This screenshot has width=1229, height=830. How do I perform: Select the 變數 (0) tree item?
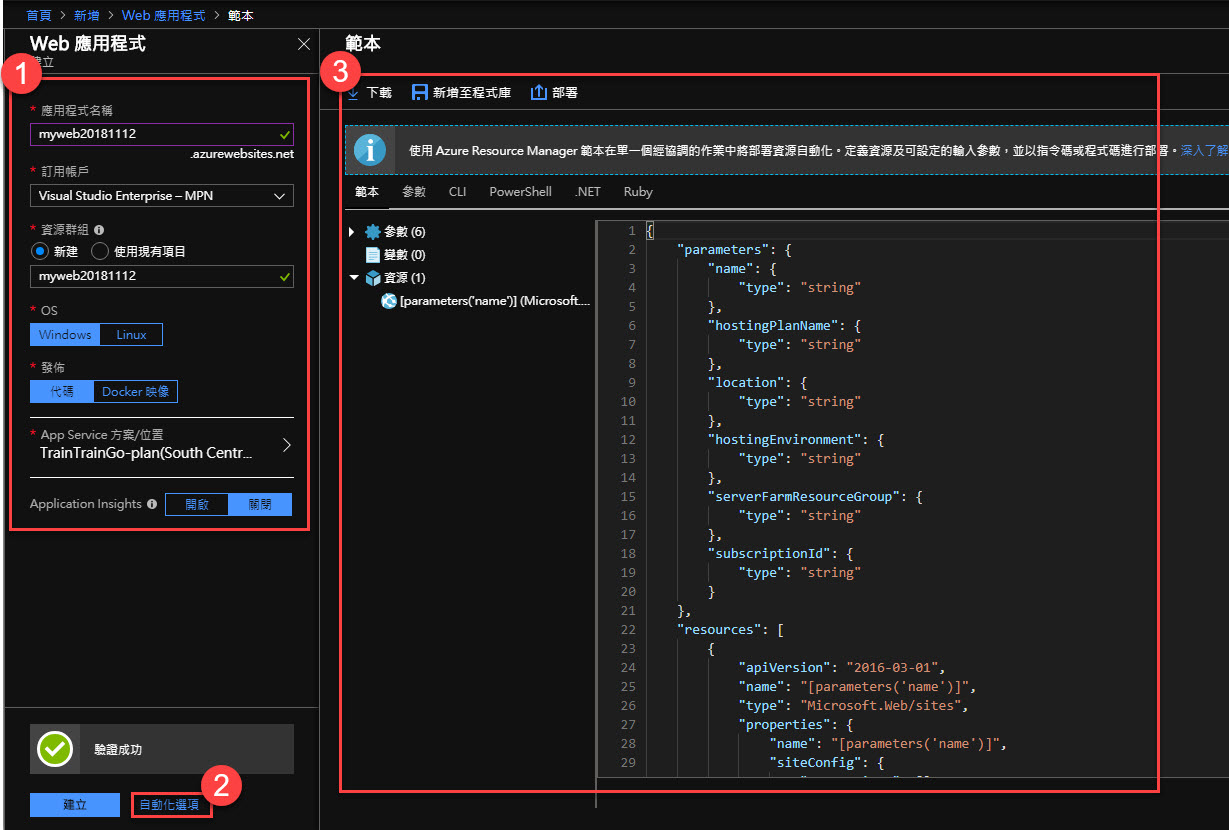tap(404, 255)
